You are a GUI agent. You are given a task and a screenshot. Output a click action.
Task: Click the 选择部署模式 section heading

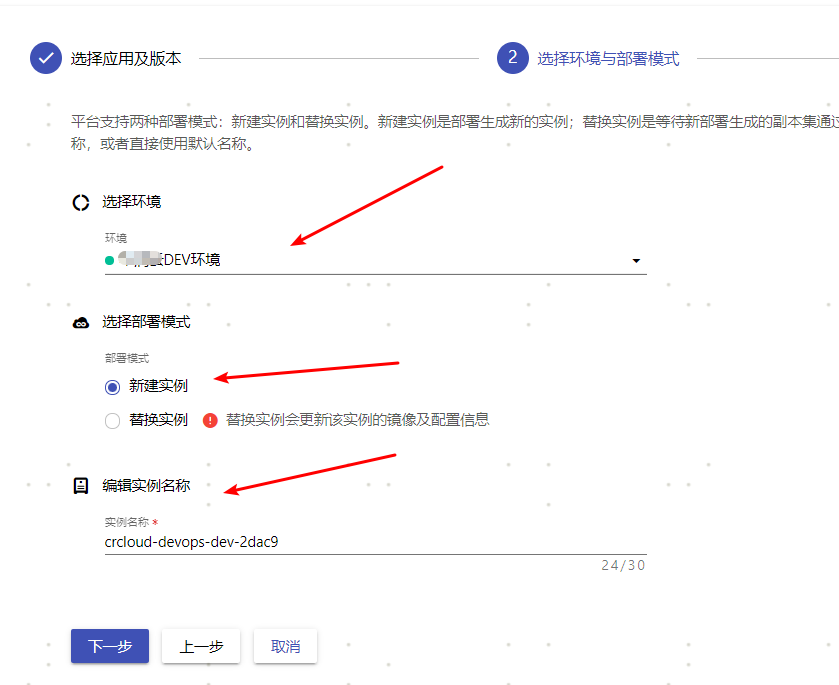pos(146,322)
